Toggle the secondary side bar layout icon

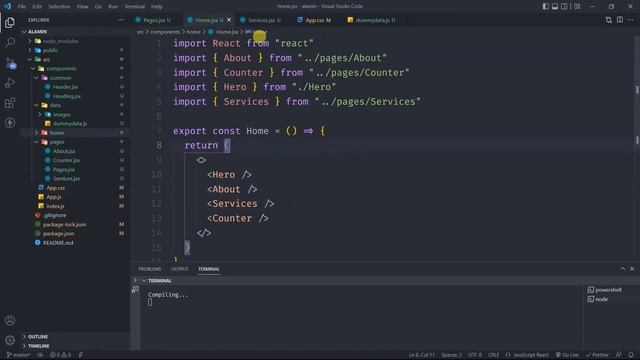[564, 6]
